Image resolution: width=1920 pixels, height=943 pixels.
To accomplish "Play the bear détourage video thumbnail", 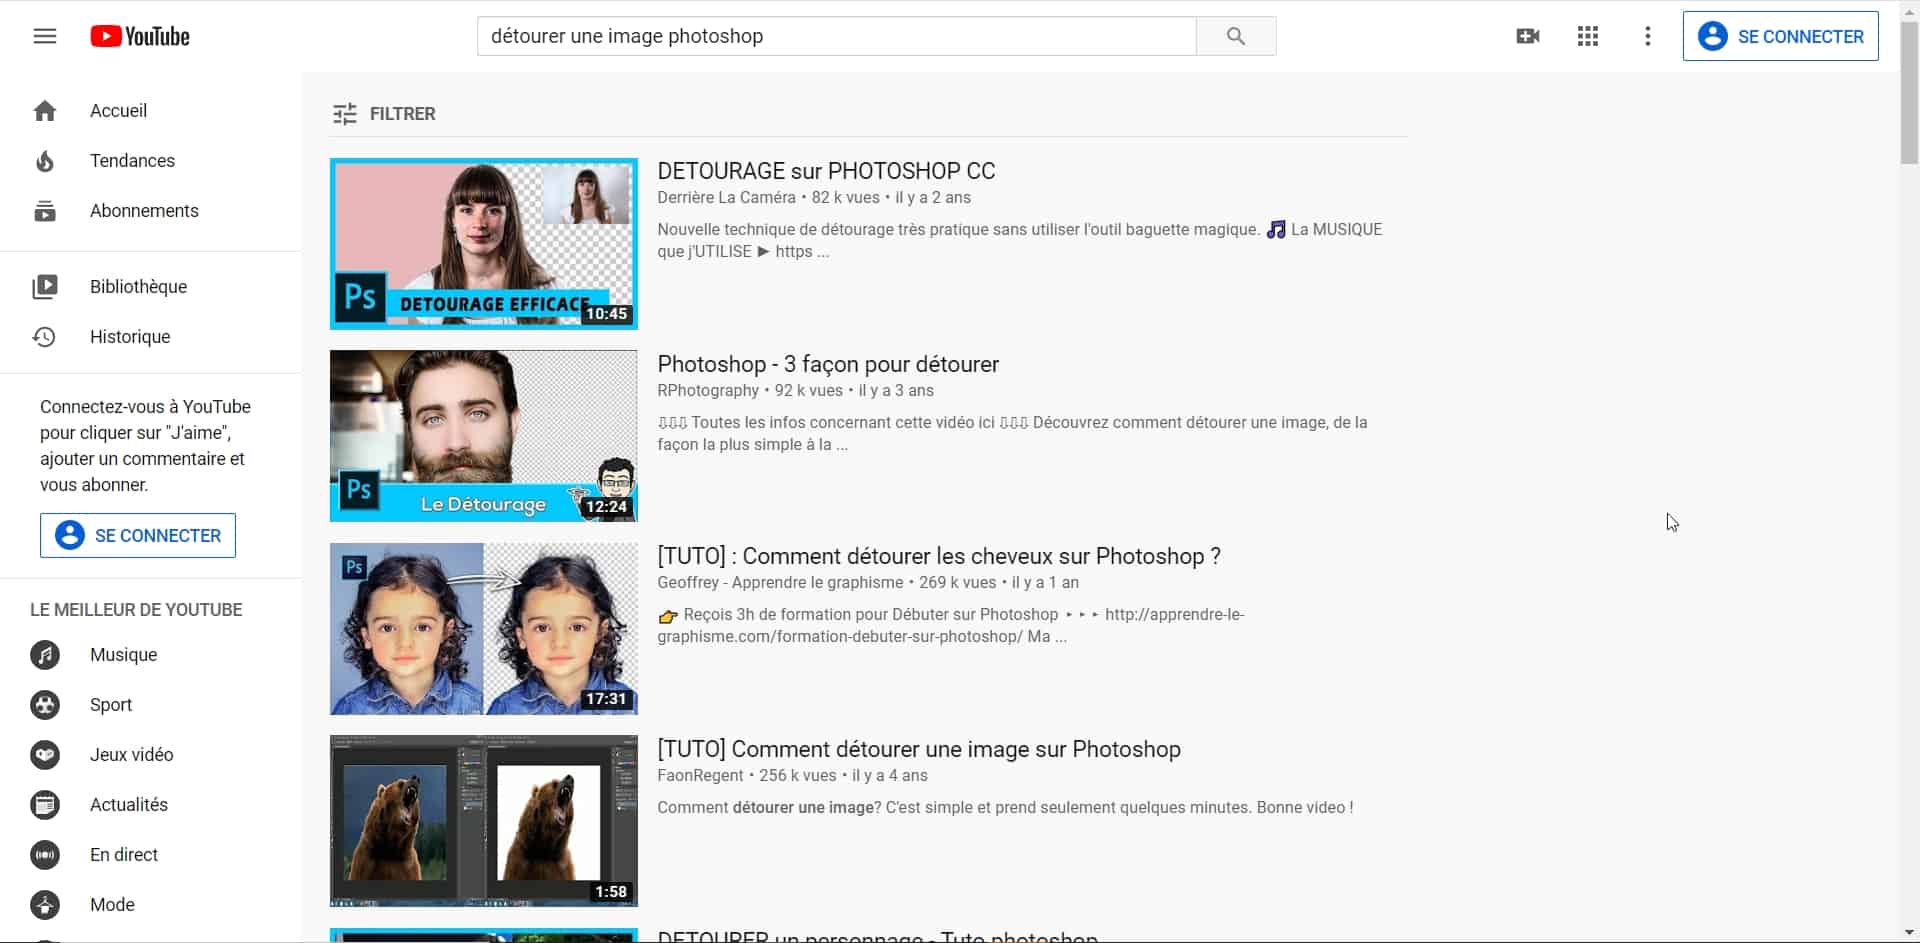I will tap(483, 821).
